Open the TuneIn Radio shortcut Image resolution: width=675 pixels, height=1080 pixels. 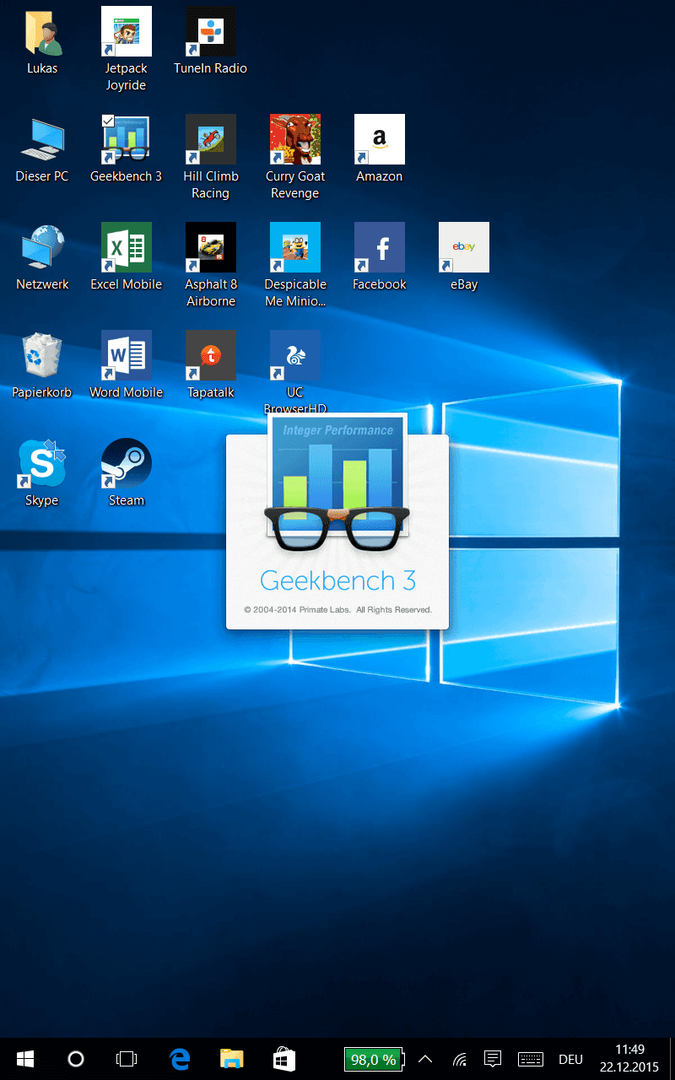[x=210, y=31]
